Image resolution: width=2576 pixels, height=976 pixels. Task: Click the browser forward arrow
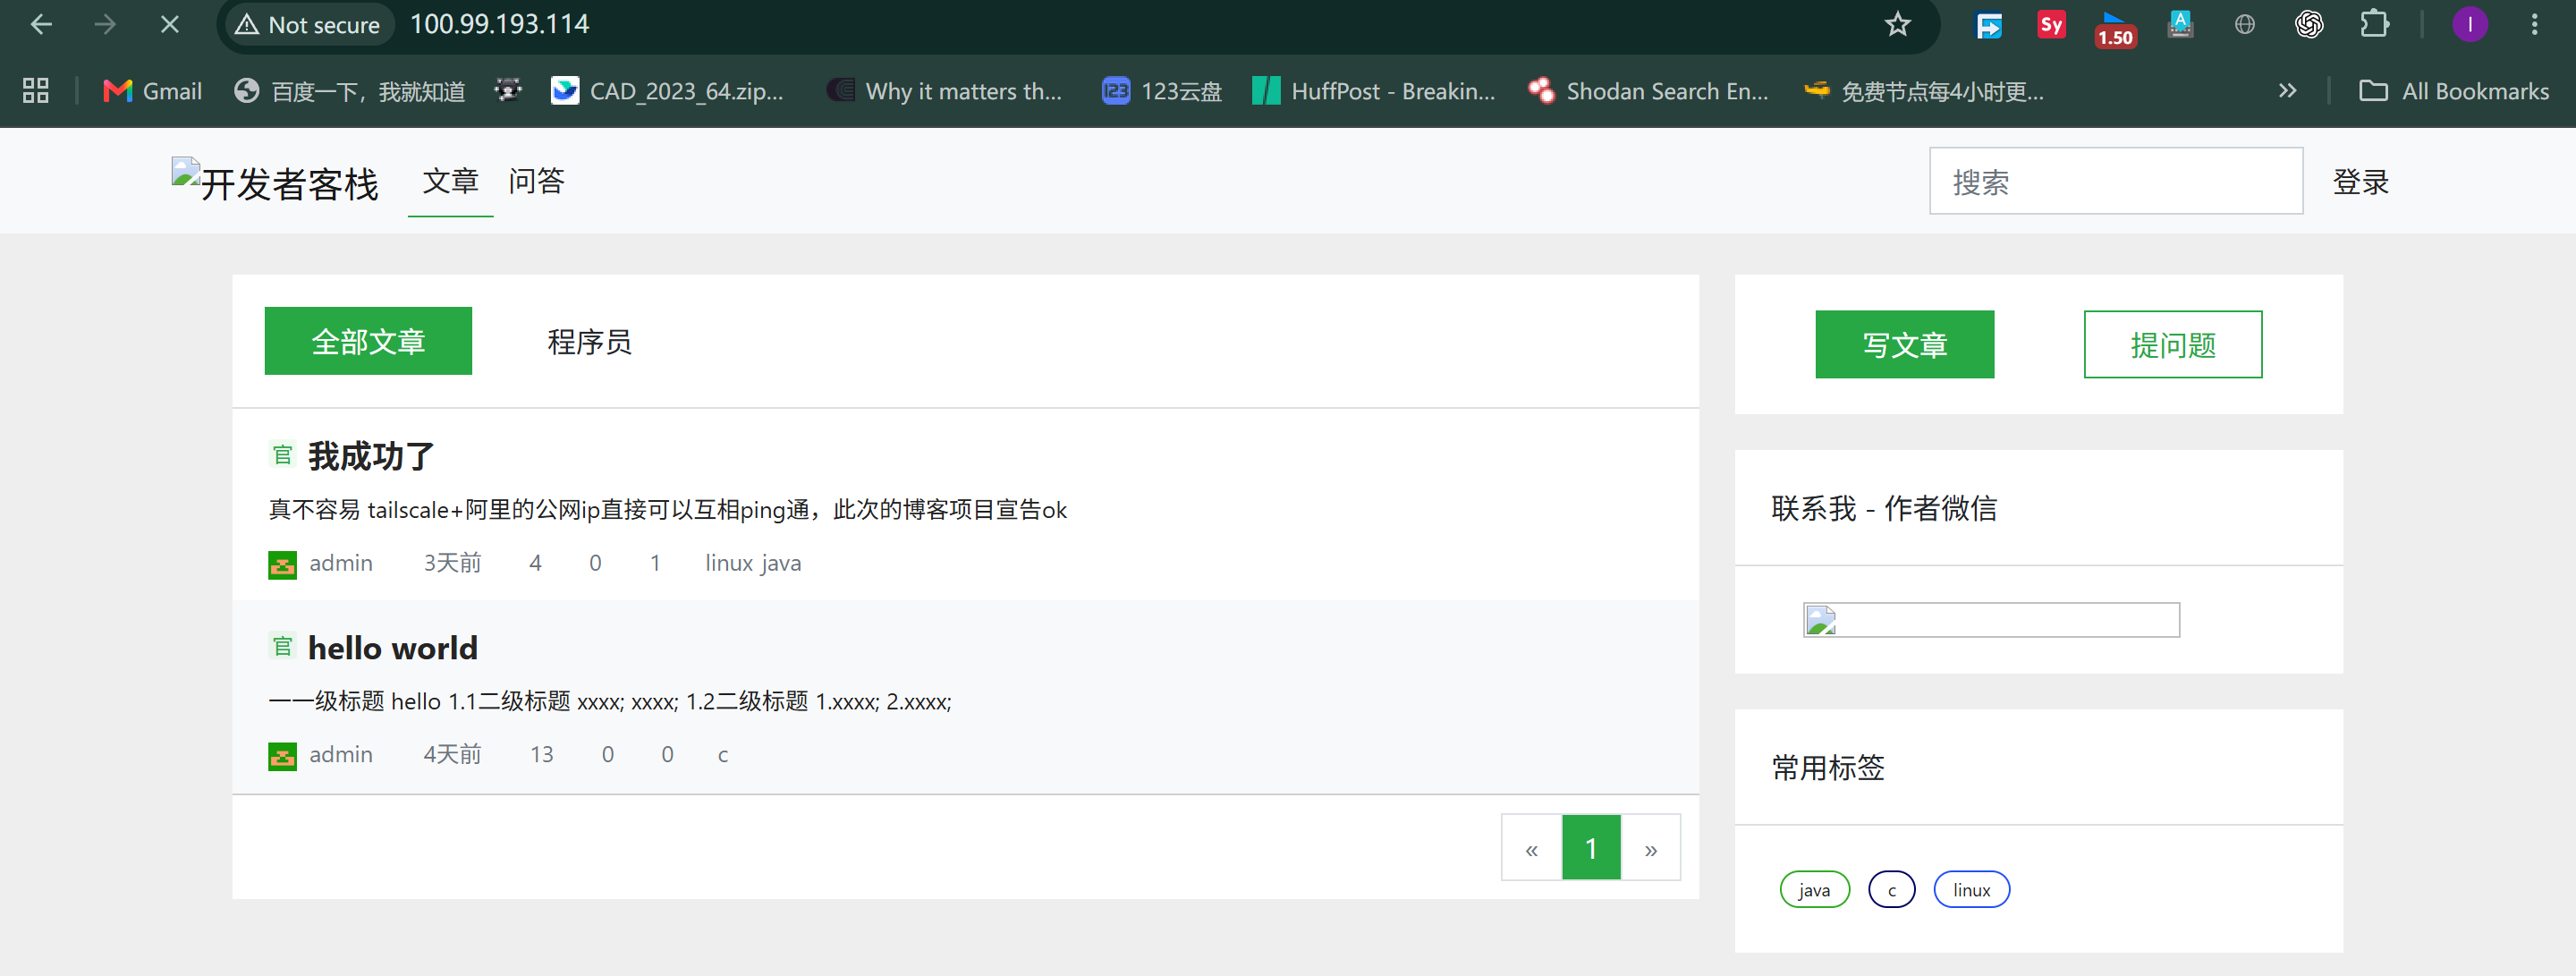tap(105, 24)
